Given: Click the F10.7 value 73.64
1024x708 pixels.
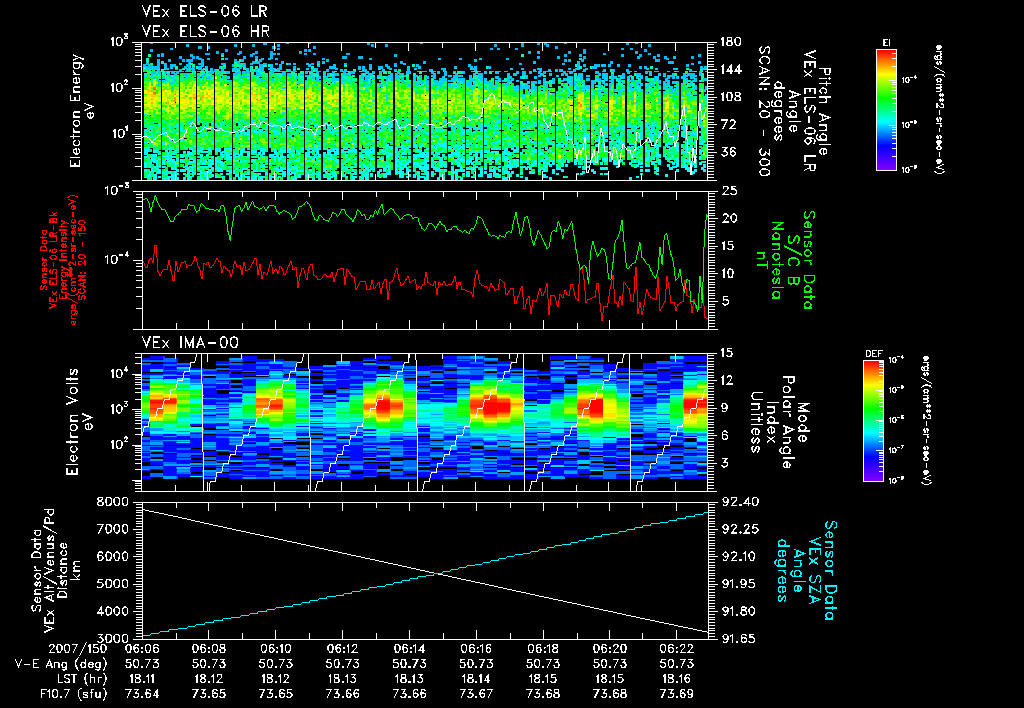Looking at the screenshot, I should (142, 694).
